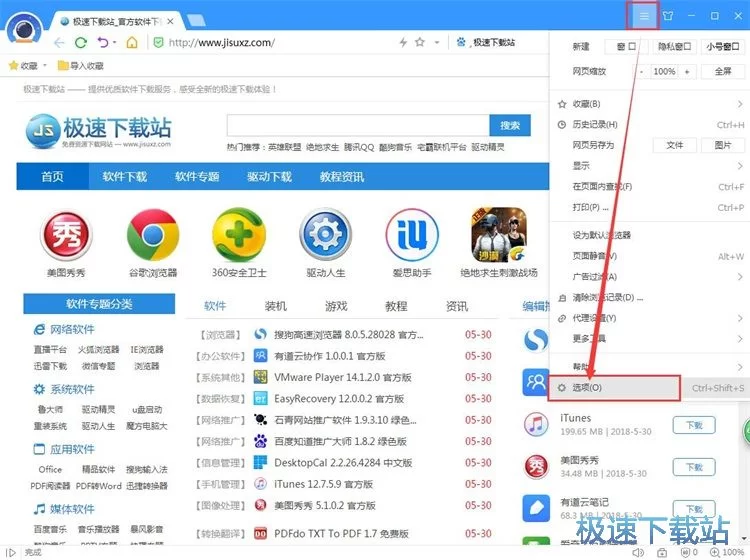Image resolution: width=750 pixels, height=560 pixels.
Task: Switch to the 软件下载 navigation tab
Action: (124, 177)
